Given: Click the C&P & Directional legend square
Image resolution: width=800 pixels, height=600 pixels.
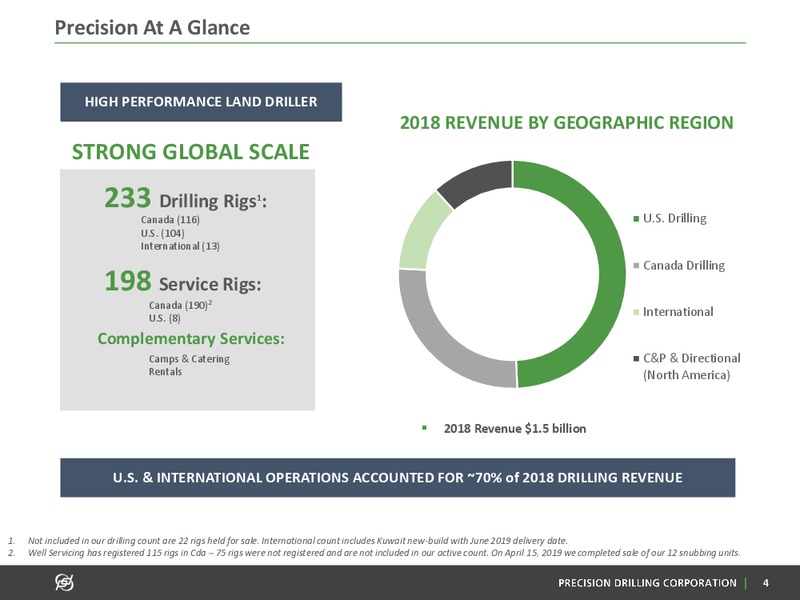Looking at the screenshot, I should 636,359.
